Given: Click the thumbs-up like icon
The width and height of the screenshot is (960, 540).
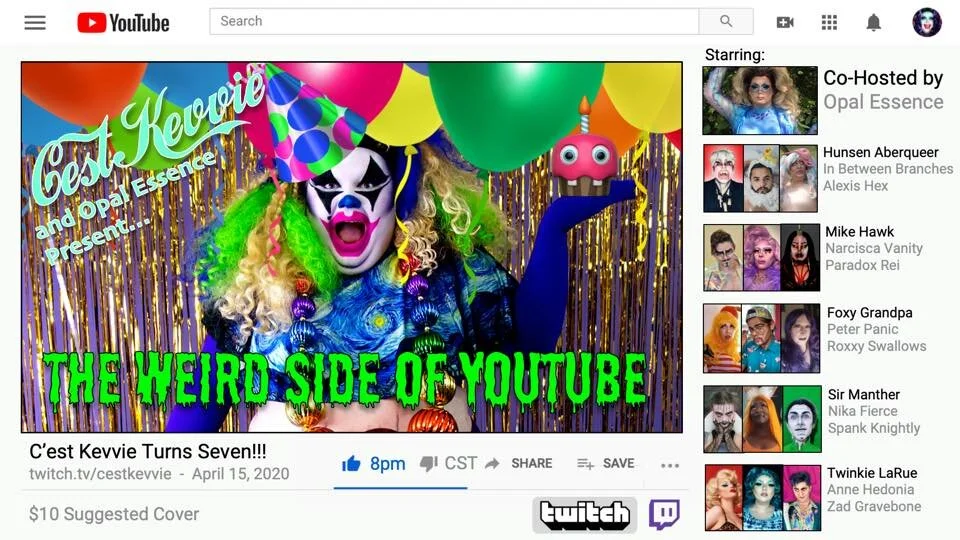Looking at the screenshot, I should (351, 464).
